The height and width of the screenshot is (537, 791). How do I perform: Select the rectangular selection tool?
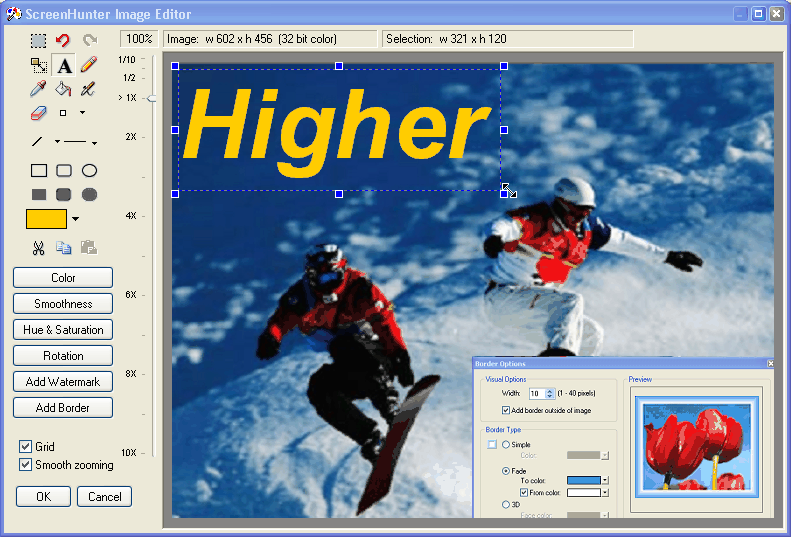tap(38, 41)
